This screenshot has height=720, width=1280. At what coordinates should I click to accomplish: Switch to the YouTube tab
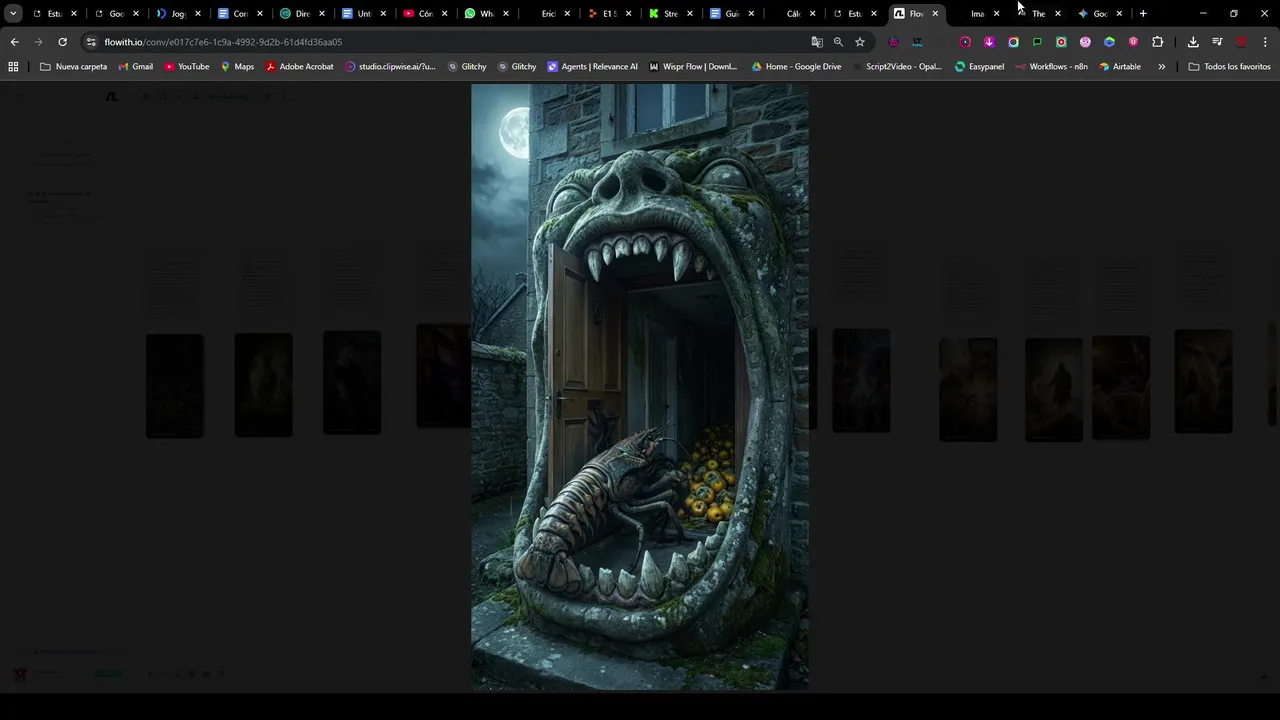click(x=418, y=14)
